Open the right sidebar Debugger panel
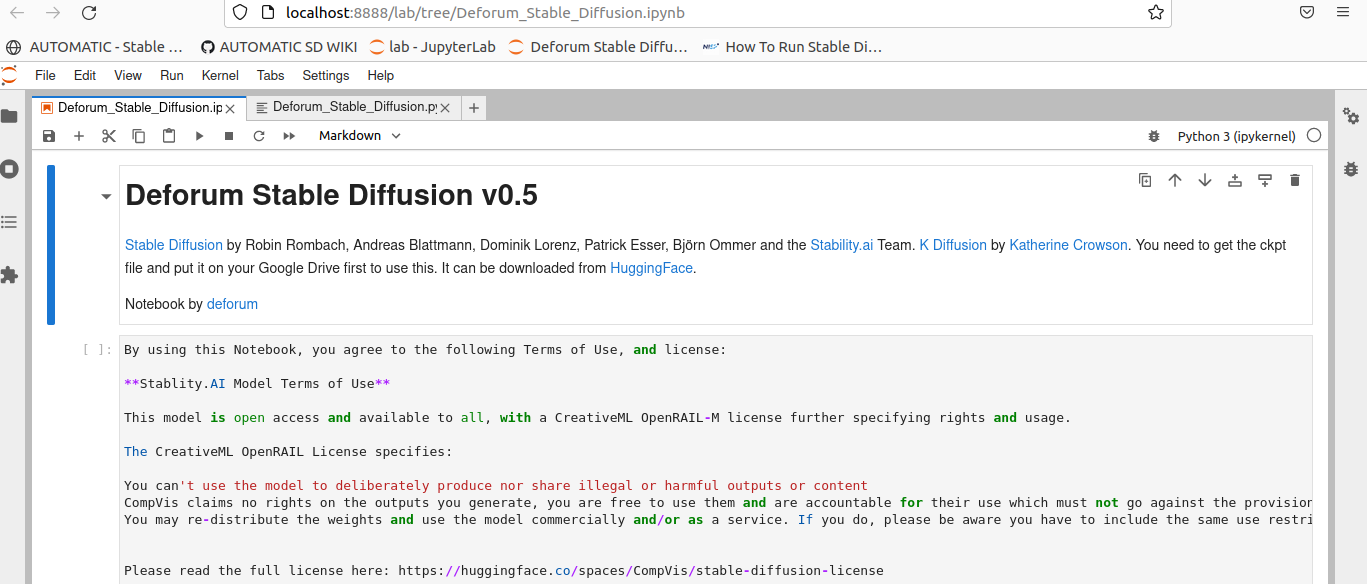Viewport: 1367px width, 584px height. pyautogui.click(x=1351, y=169)
